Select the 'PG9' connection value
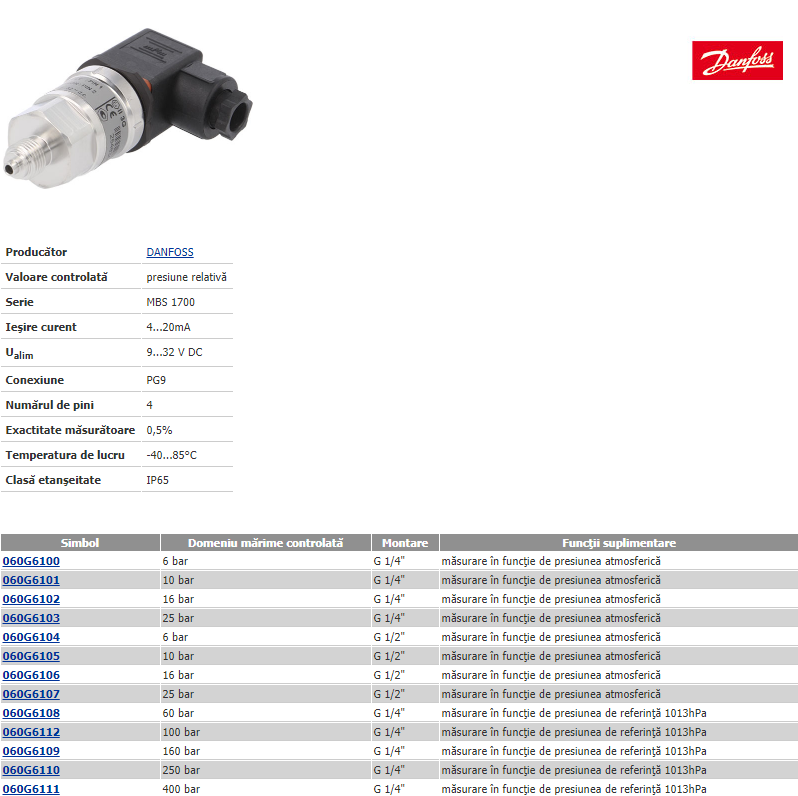Viewport: 798px width, 796px height. pyautogui.click(x=156, y=380)
